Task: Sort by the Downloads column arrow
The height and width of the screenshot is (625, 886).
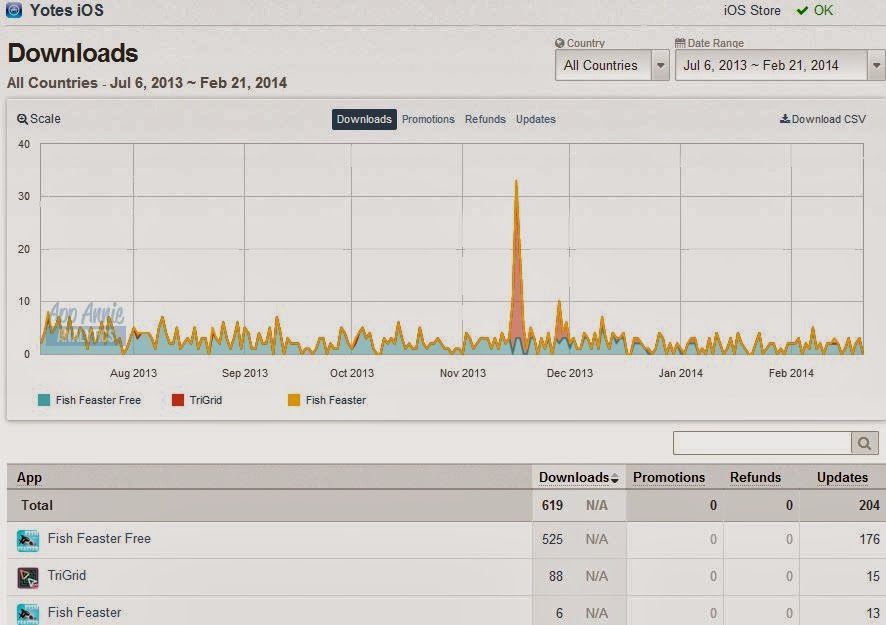Action: coord(615,479)
